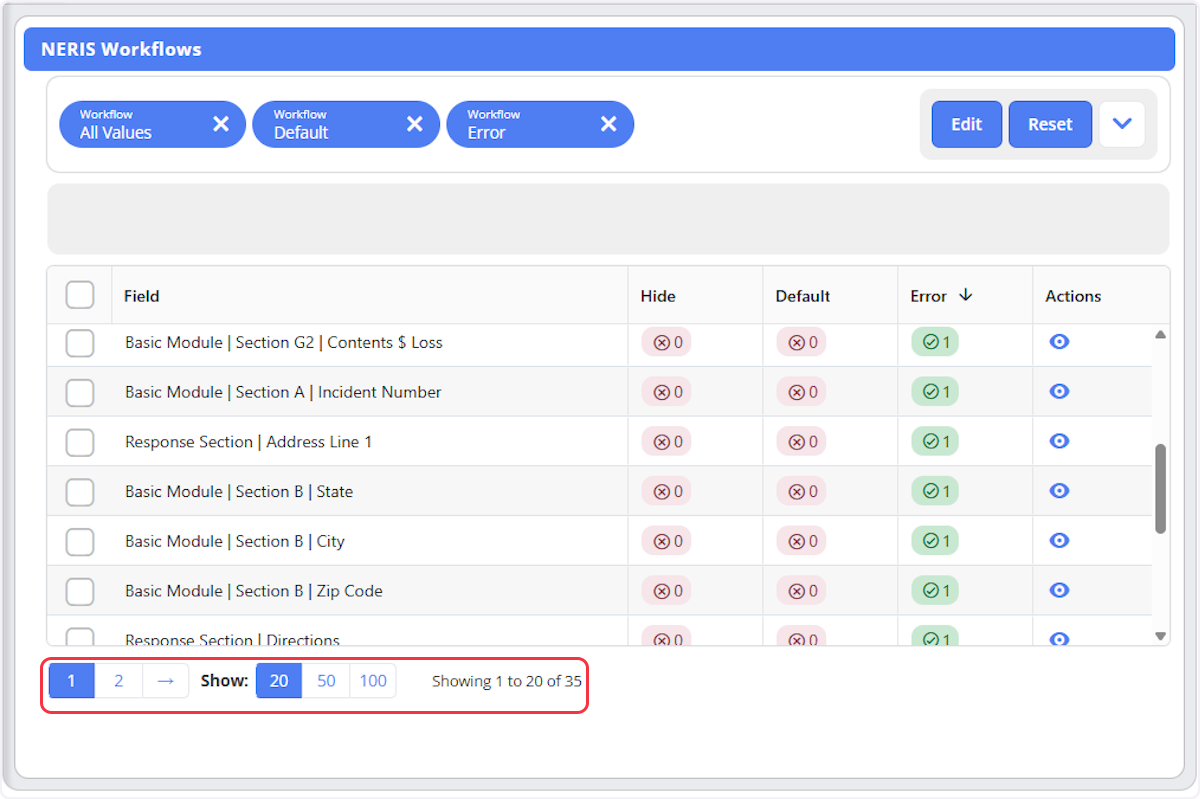Check the Section B State row checkbox
The width and height of the screenshot is (1200, 799).
pos(80,492)
